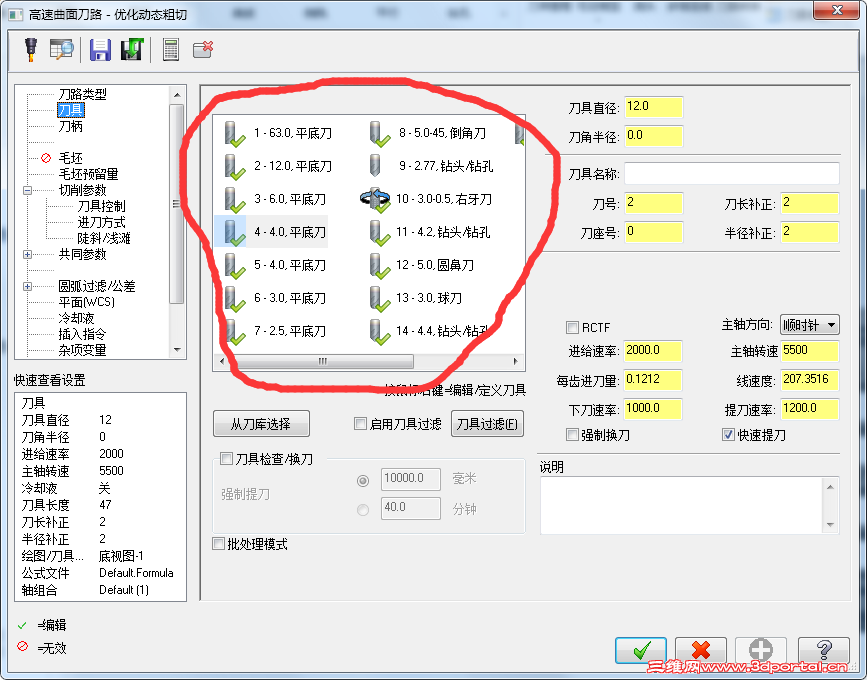This screenshot has width=867, height=680.
Task: Select tool 2 - 12.0 平底刀 icon
Action: pyautogui.click(x=234, y=167)
